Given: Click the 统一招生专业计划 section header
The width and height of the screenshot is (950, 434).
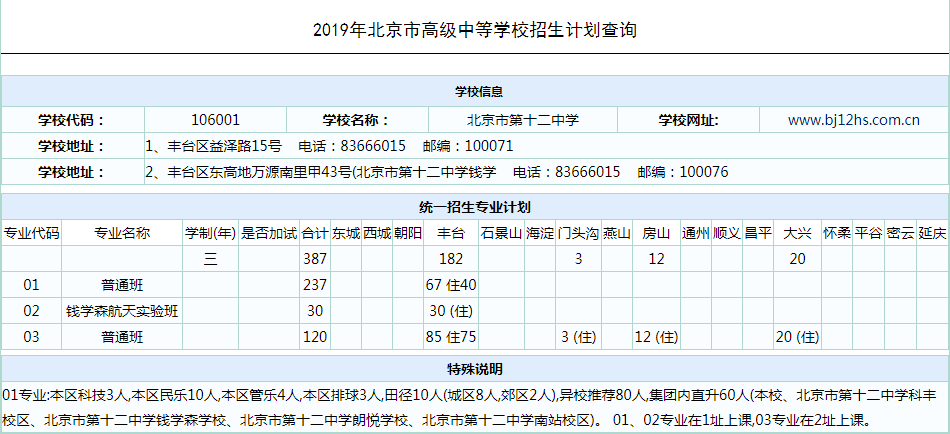Looking at the screenshot, I should tap(475, 208).
